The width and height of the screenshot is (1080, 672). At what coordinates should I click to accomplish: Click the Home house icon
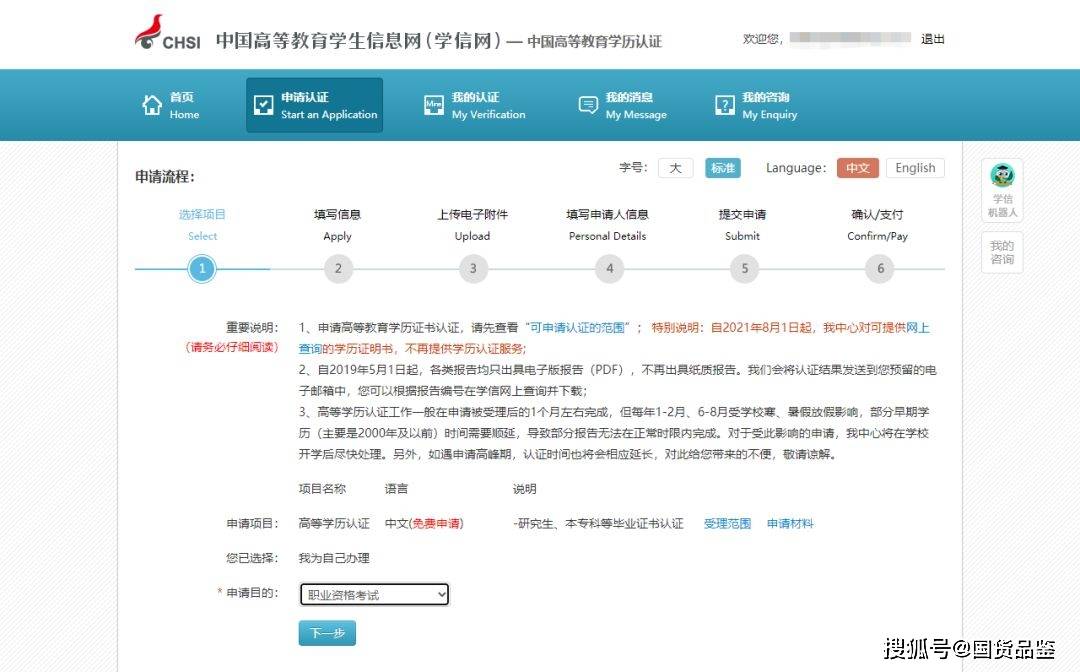click(152, 105)
